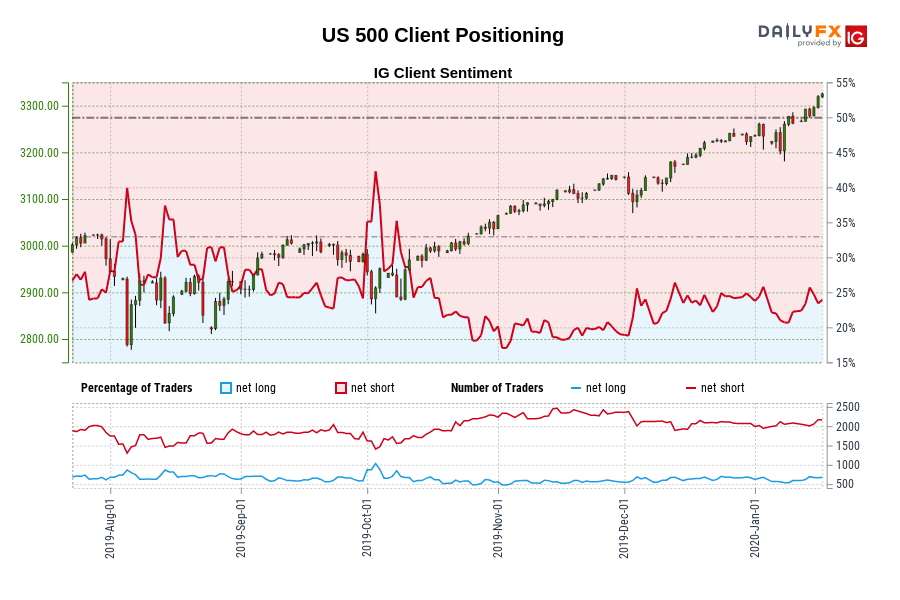Click the red IG logo badge
The height and width of the screenshot is (600, 900).
pos(856,36)
